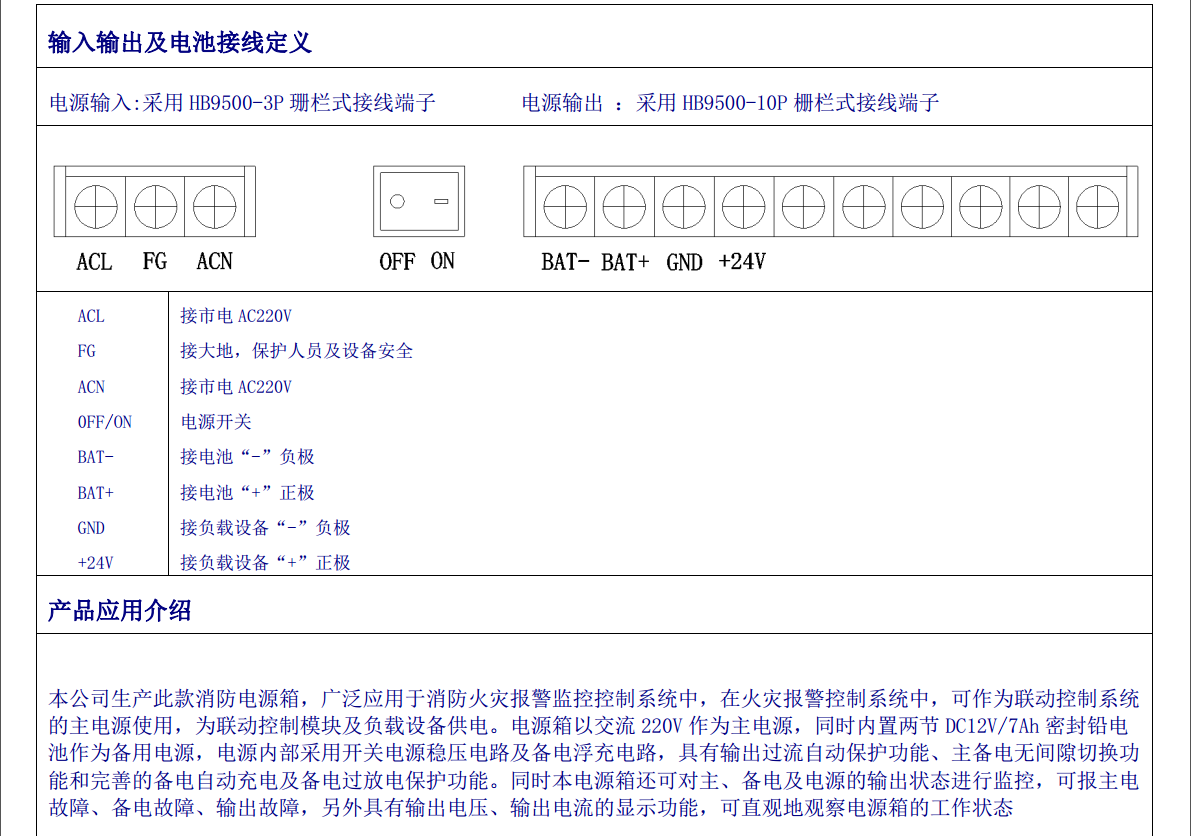Click the product introduction paragraph's first line
1191x836 pixels.
[594, 698]
